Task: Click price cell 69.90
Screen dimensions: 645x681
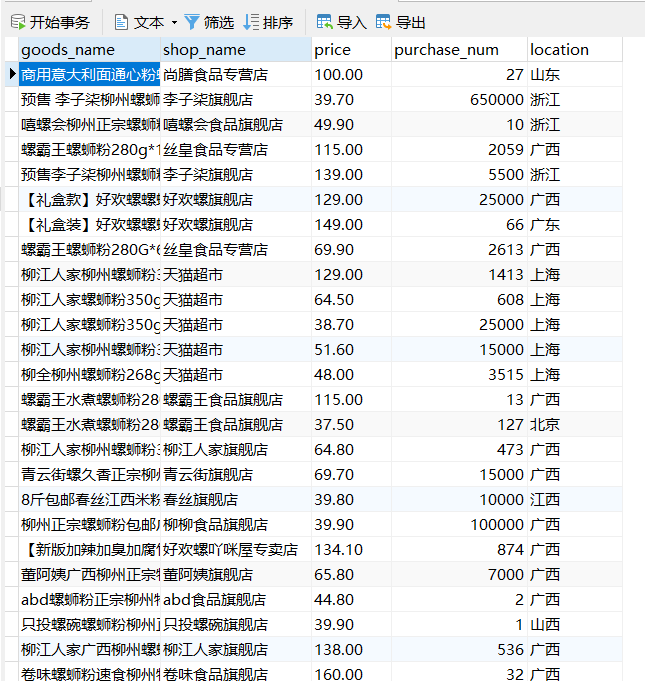Action: (351, 249)
